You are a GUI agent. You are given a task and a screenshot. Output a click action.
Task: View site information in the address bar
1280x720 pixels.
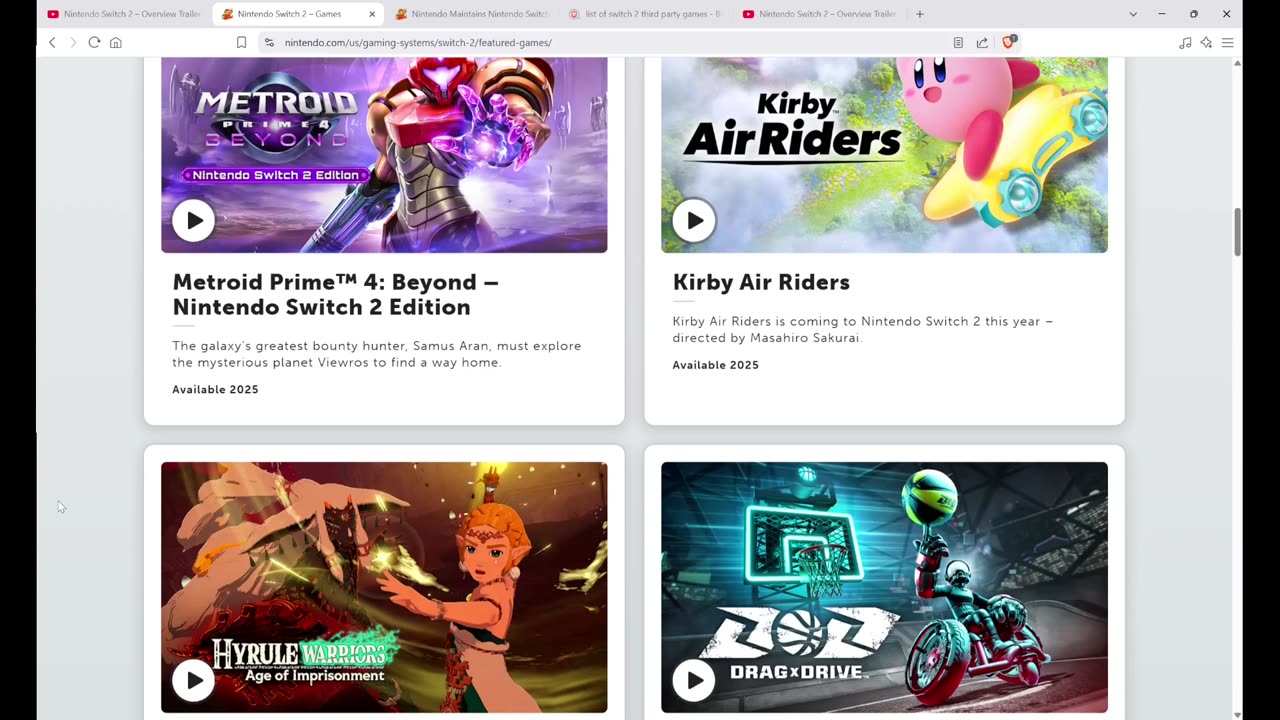[x=268, y=42]
